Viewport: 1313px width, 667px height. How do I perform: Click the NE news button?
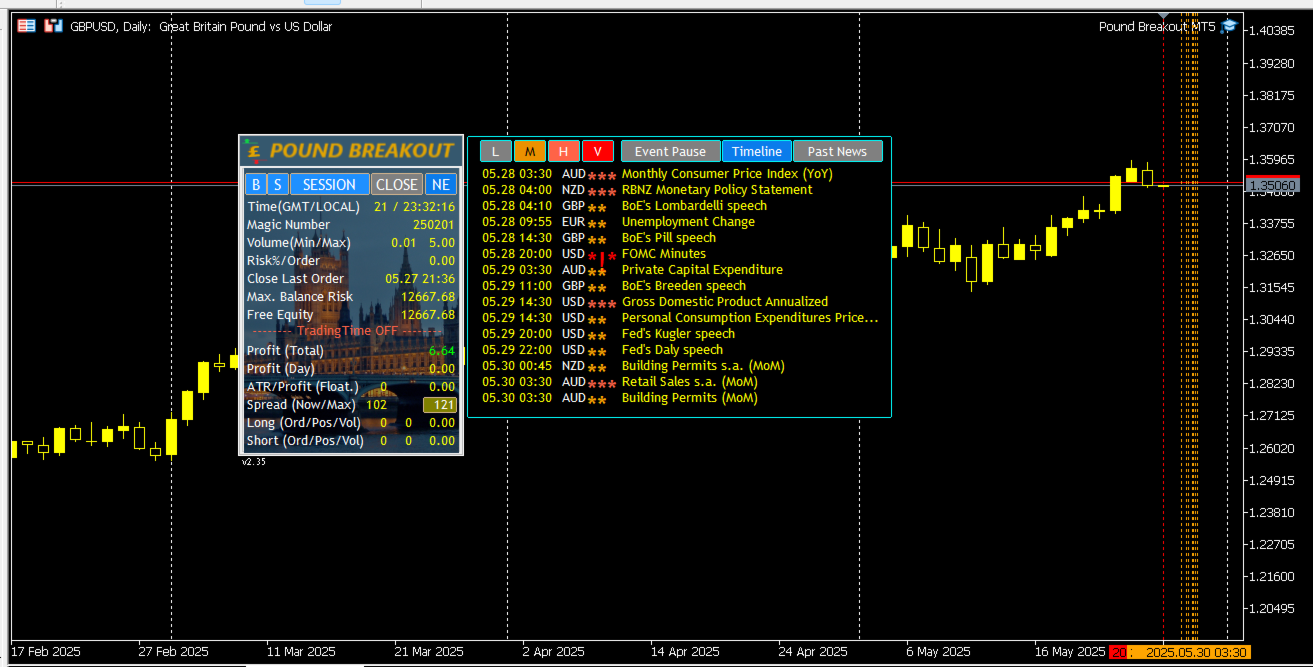(440, 184)
